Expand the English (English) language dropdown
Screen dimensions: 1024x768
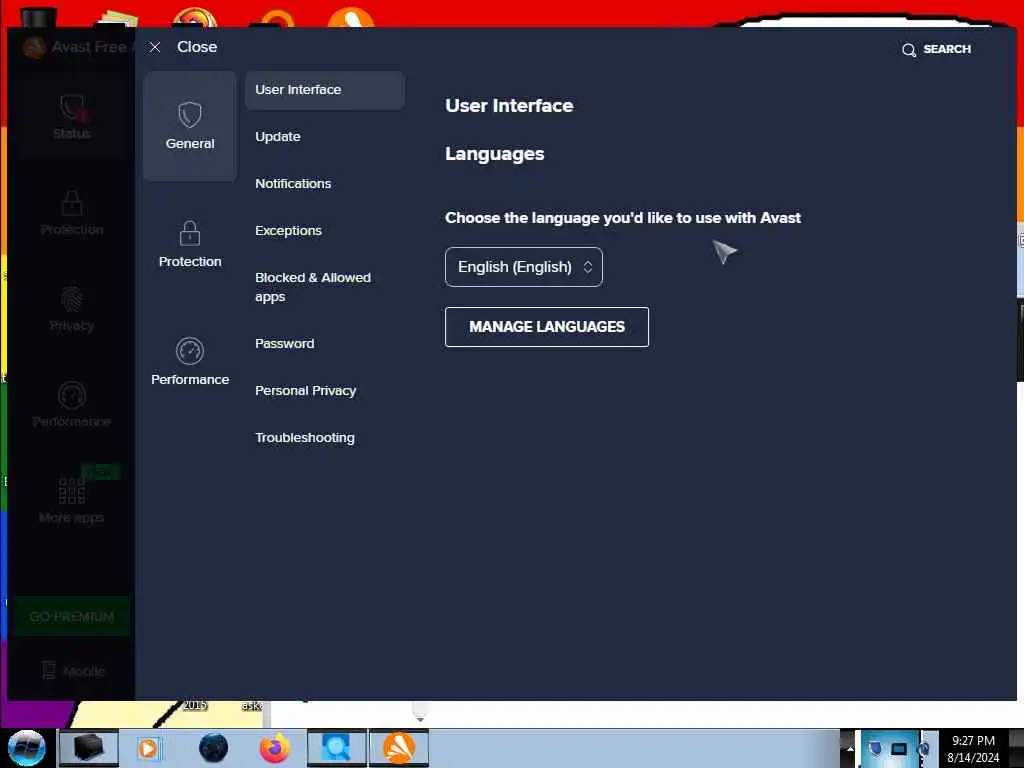pos(523,267)
